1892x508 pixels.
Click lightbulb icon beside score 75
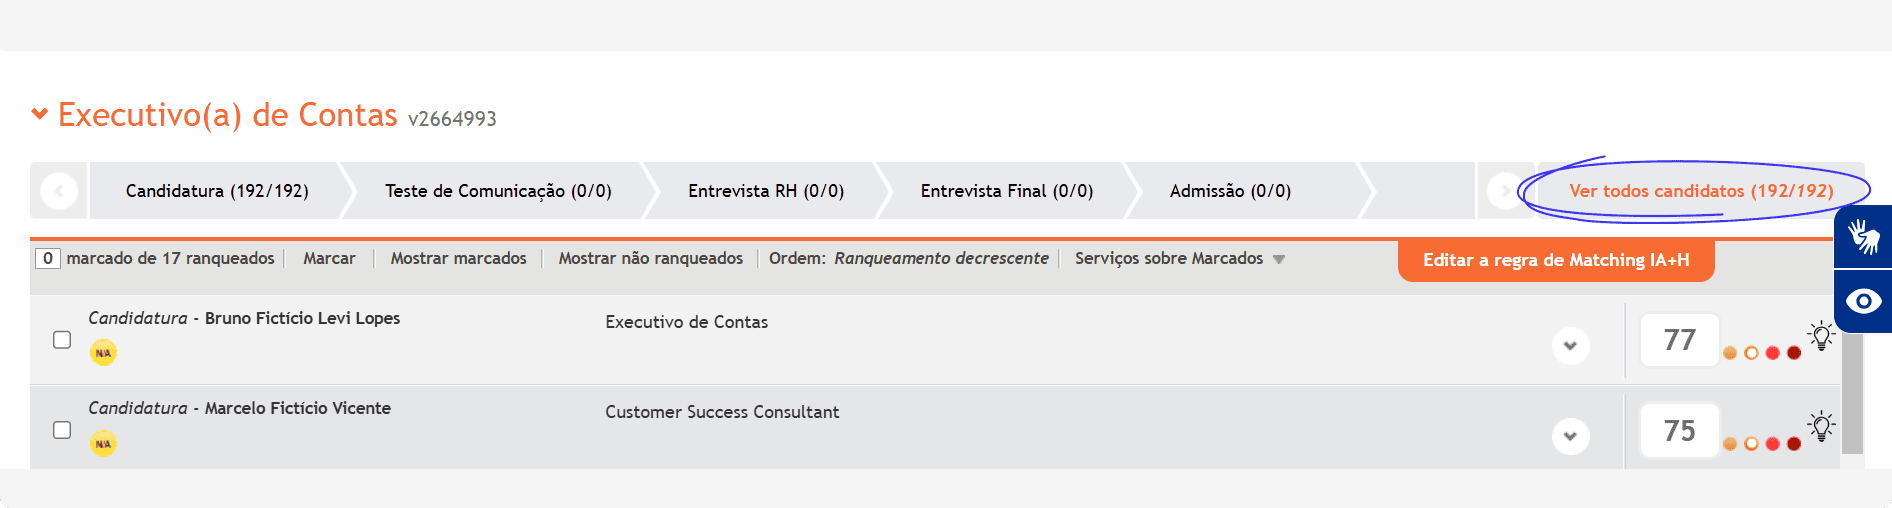coord(1822,426)
